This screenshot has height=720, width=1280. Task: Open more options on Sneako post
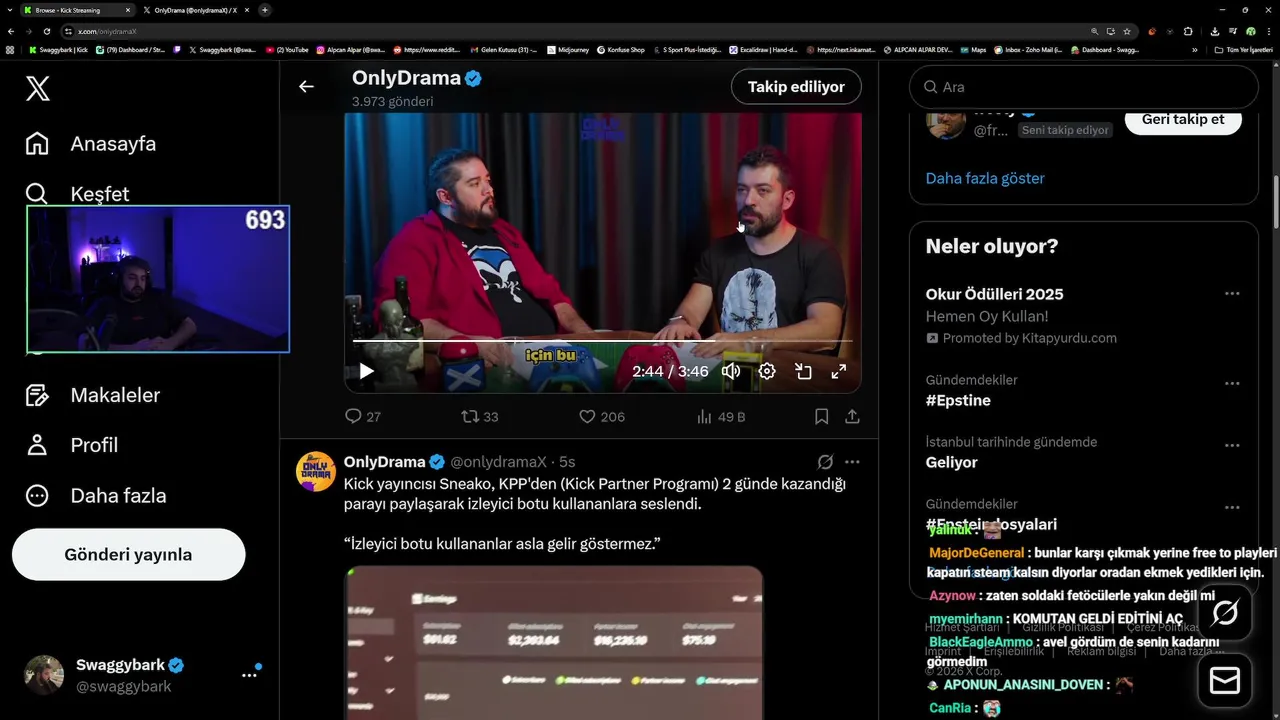[852, 462]
